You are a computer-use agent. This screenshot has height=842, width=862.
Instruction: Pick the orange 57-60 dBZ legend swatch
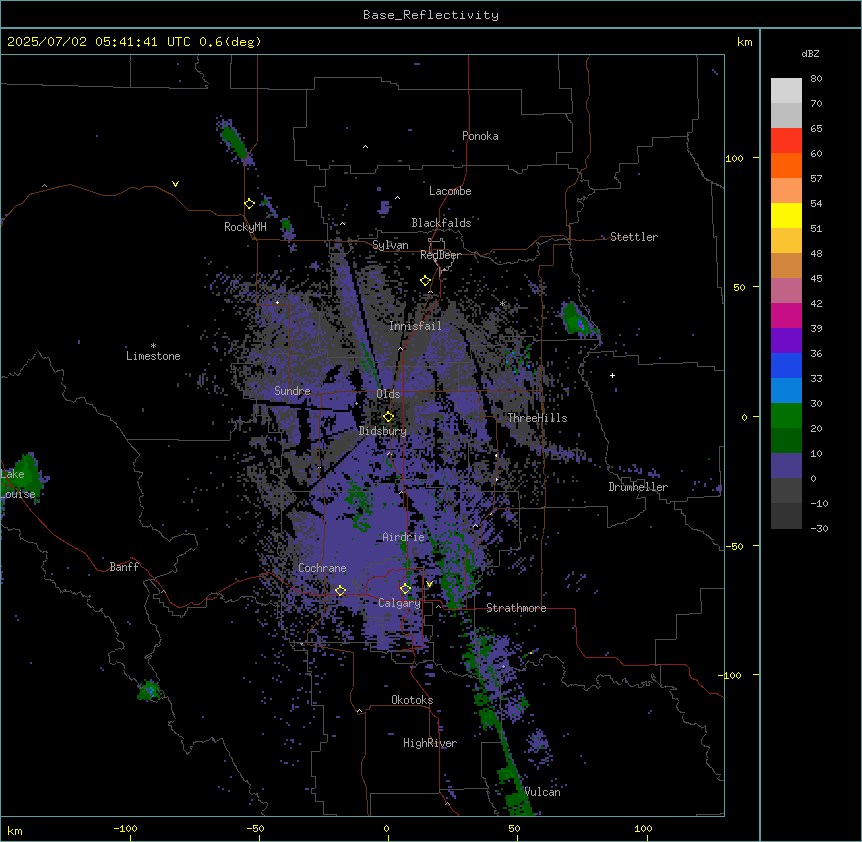(786, 165)
